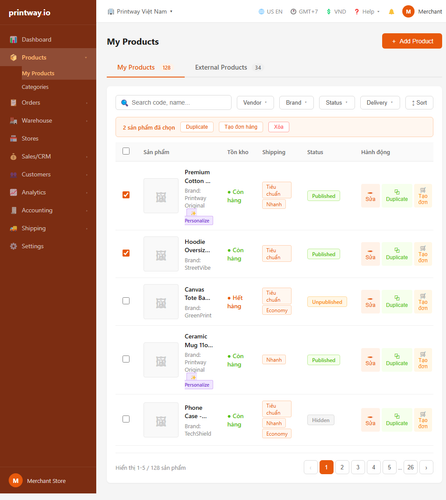Click the Customers people icon
Screen dimensions: 446x500
pyautogui.click(x=13, y=174)
